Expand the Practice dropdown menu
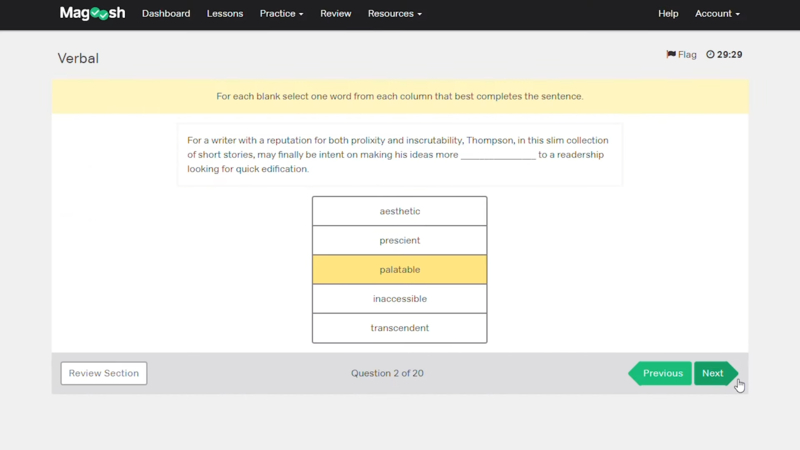The image size is (800, 450). coord(282,14)
